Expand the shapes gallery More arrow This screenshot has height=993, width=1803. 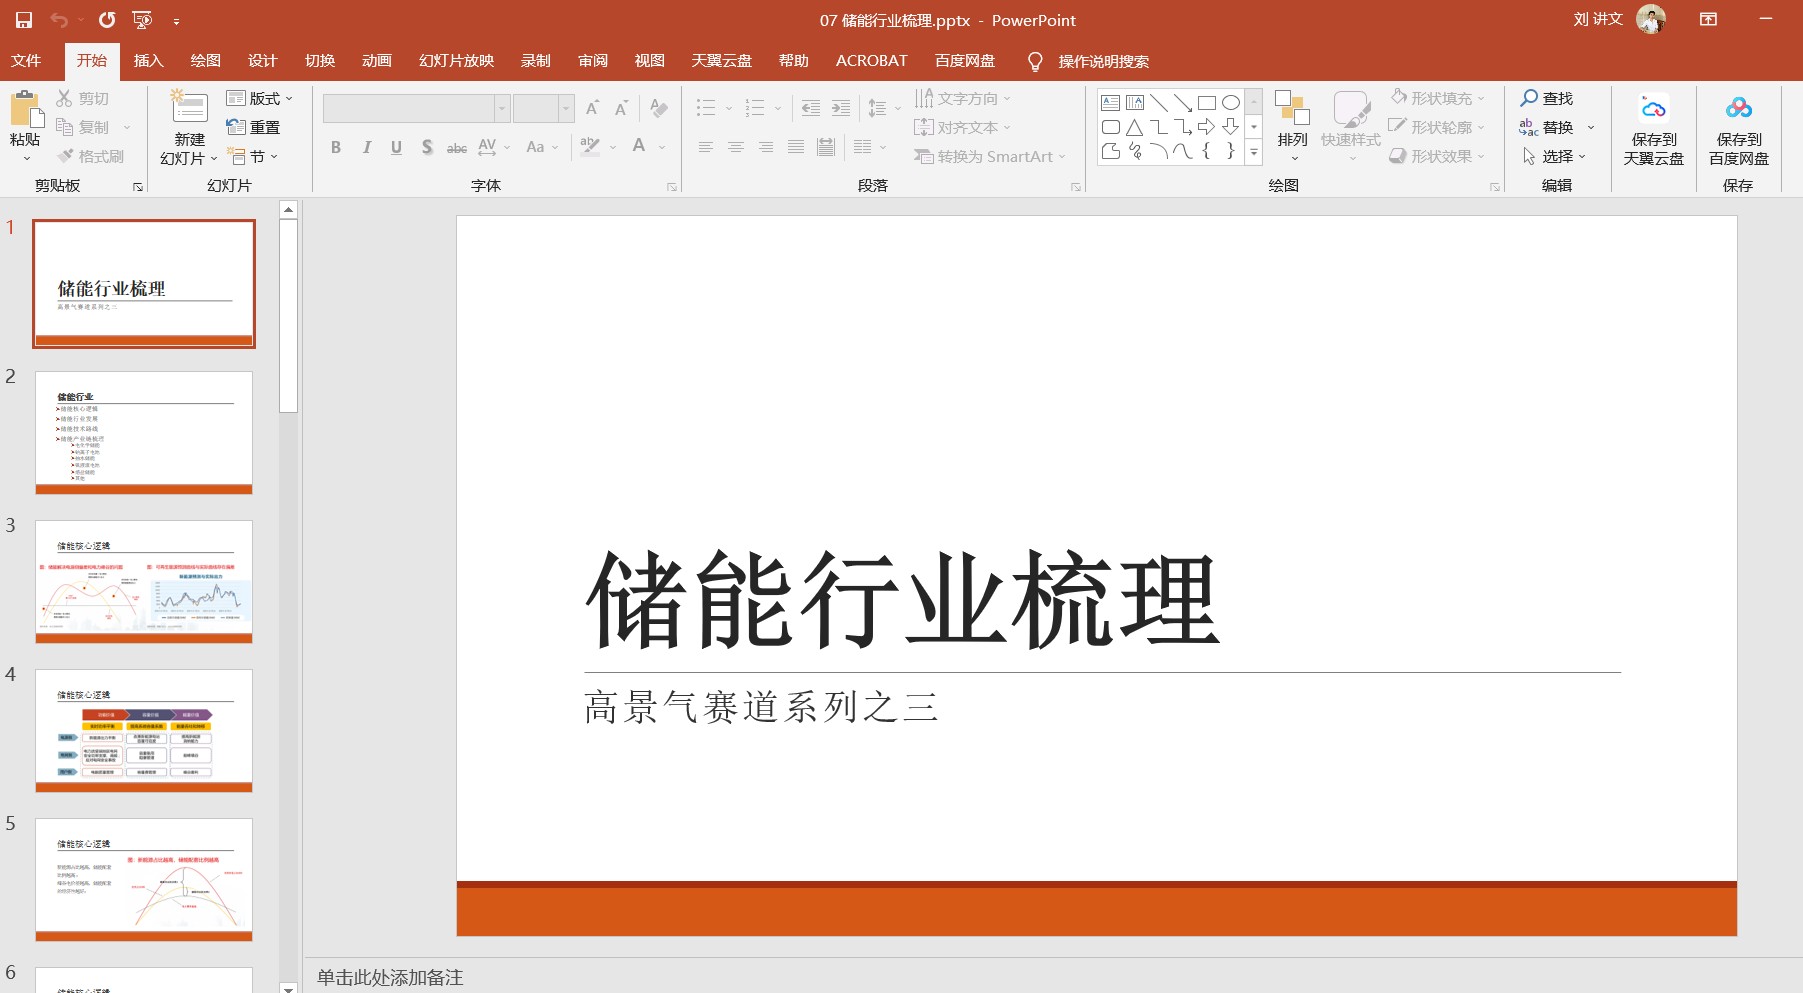[x=1253, y=152]
